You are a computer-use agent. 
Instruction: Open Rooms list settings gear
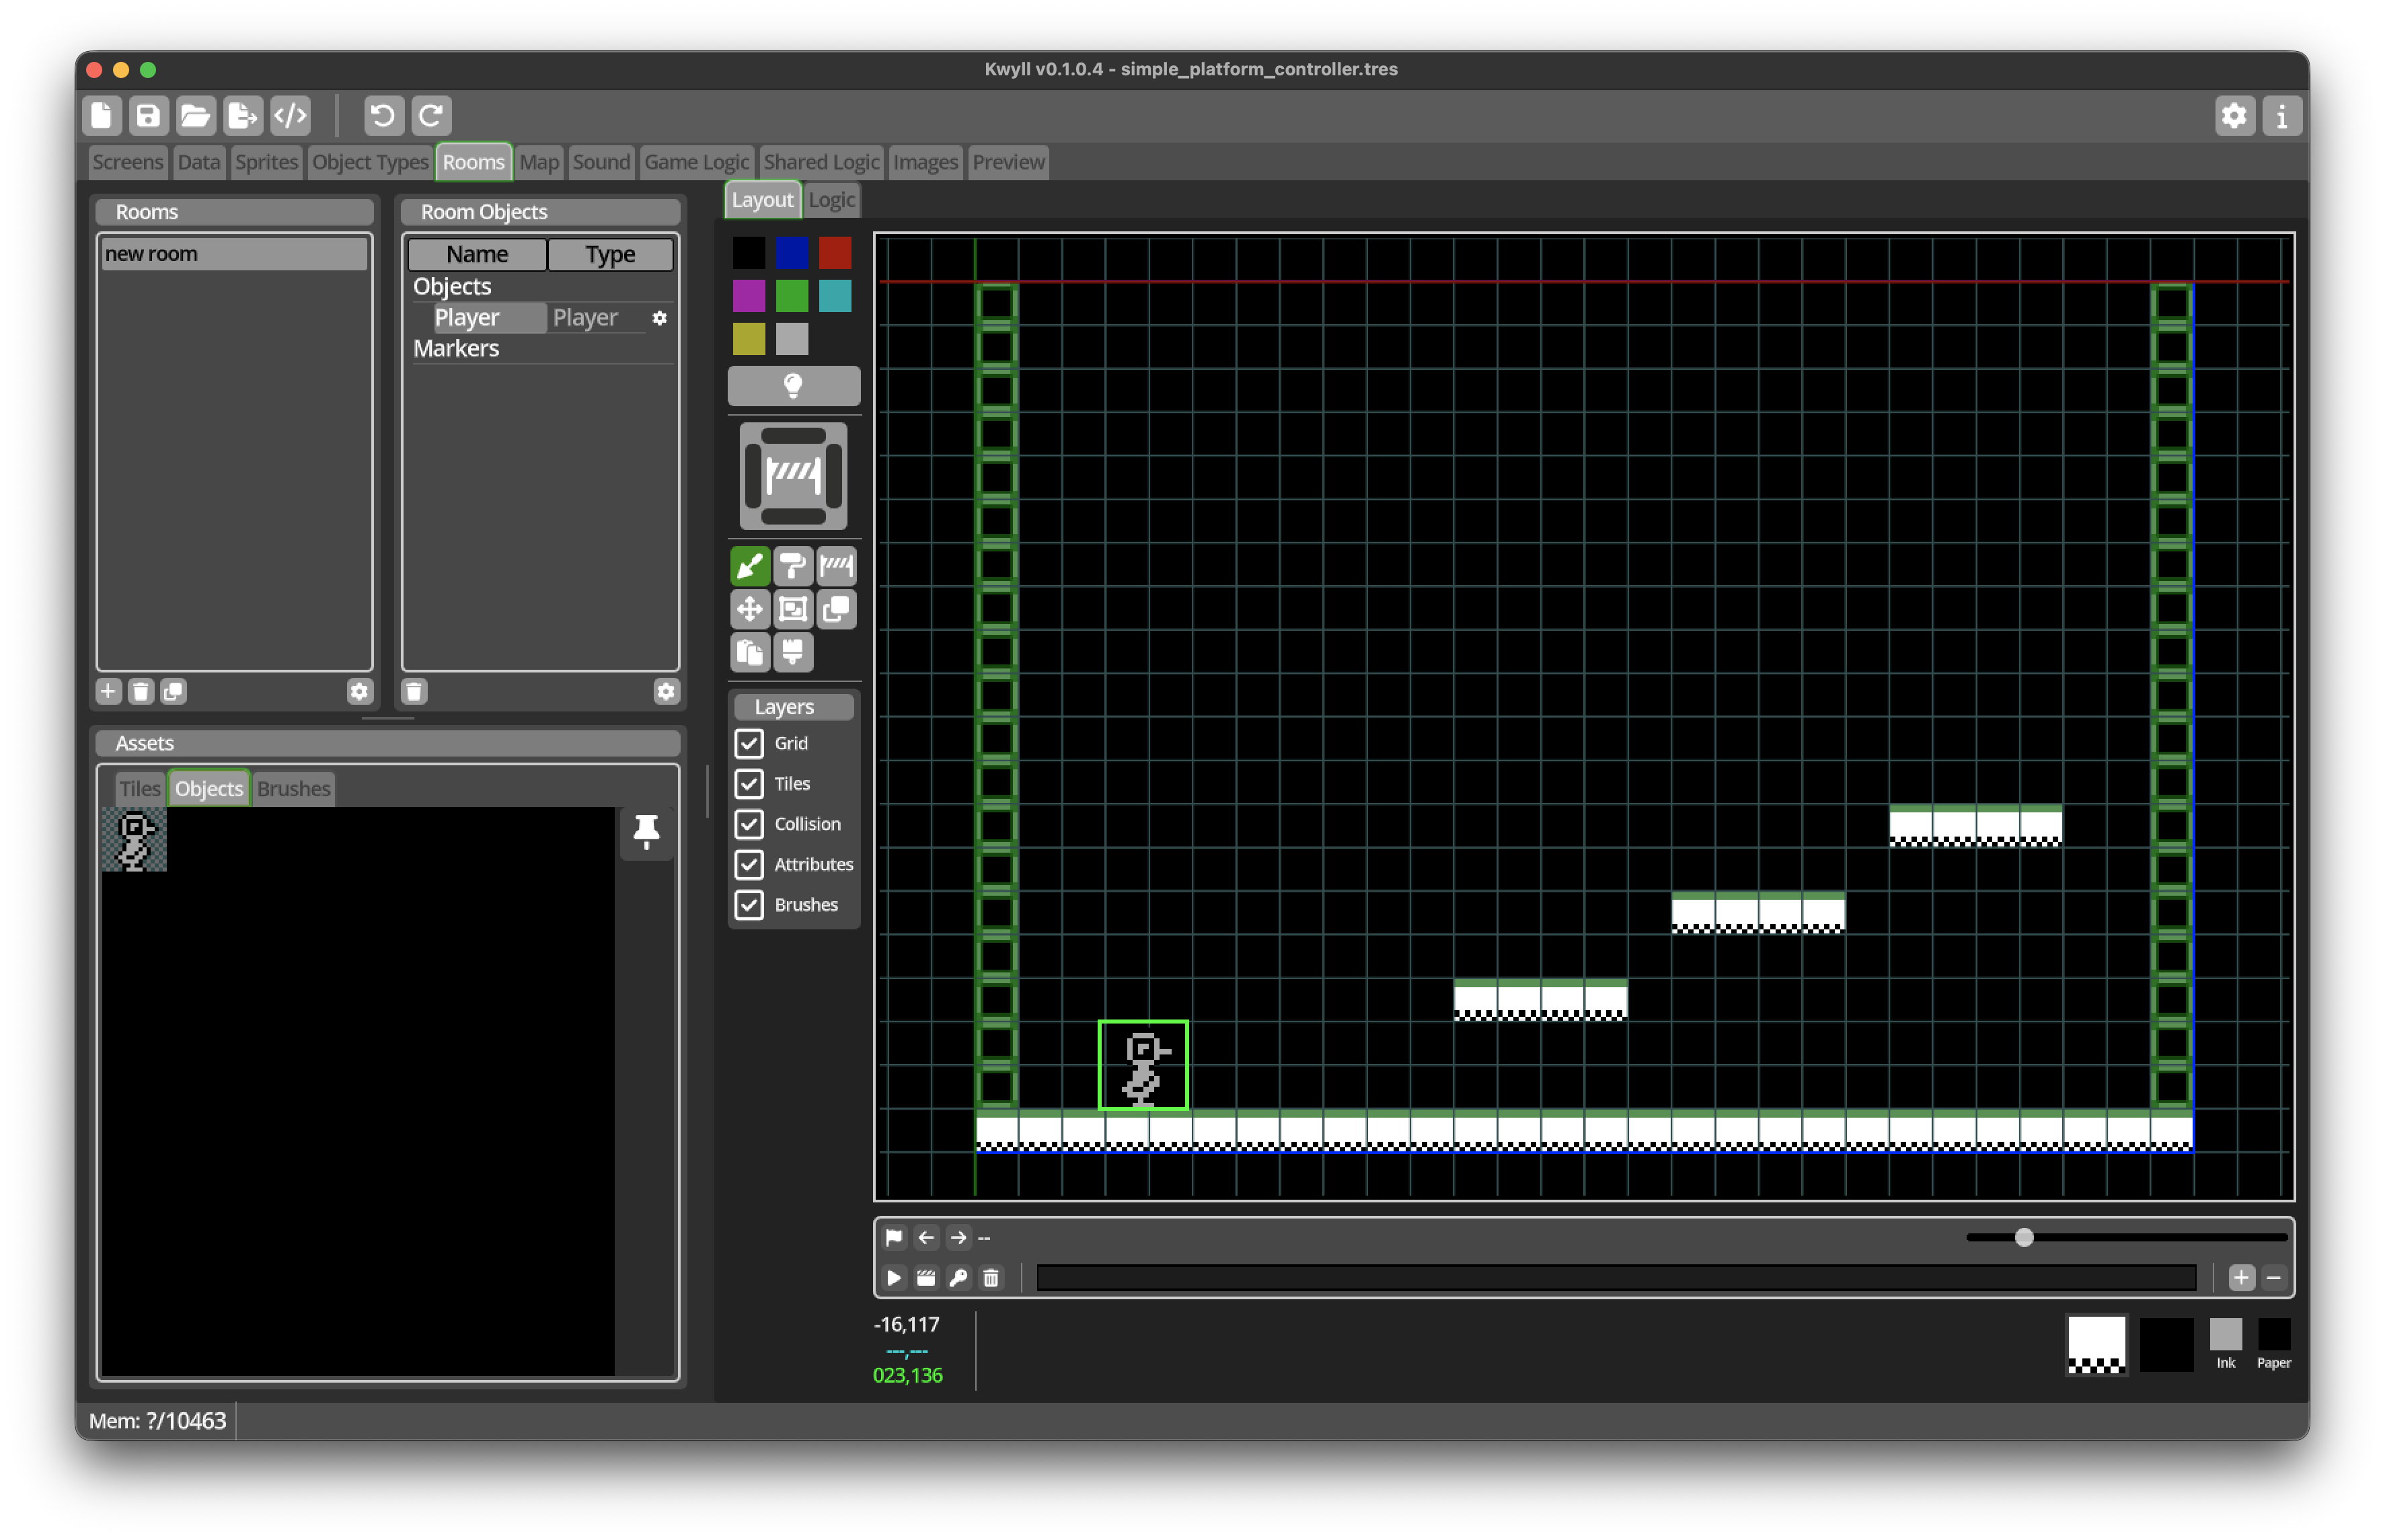[x=359, y=692]
